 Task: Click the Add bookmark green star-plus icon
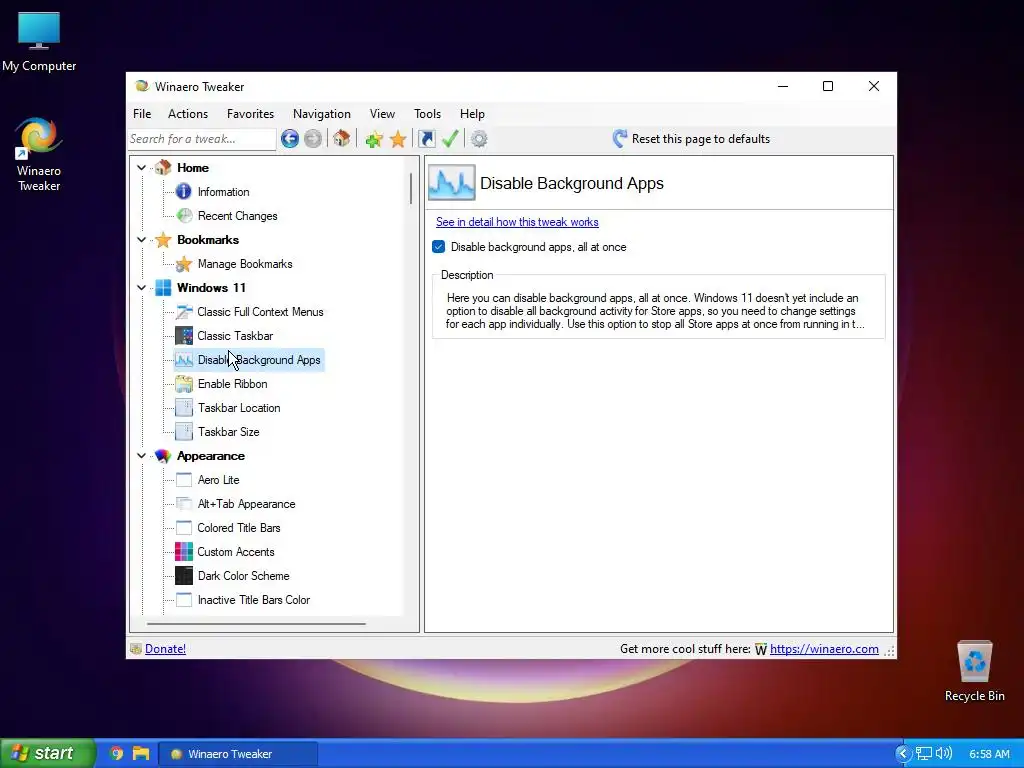pyautogui.click(x=374, y=139)
